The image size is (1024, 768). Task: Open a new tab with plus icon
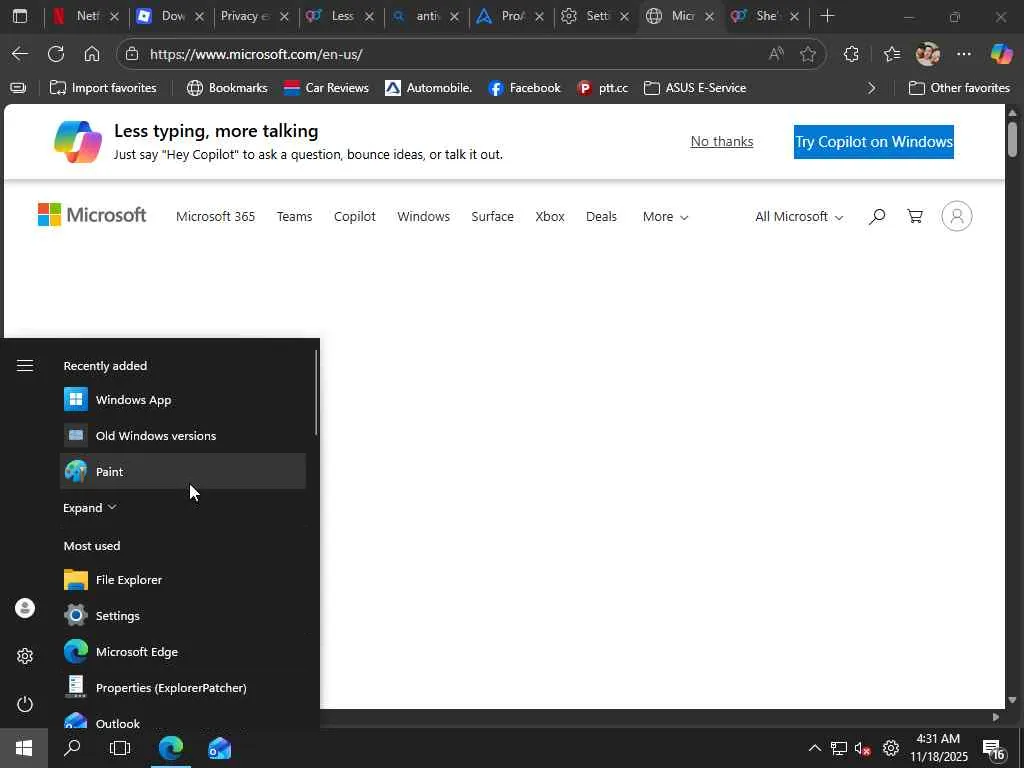[x=827, y=16]
